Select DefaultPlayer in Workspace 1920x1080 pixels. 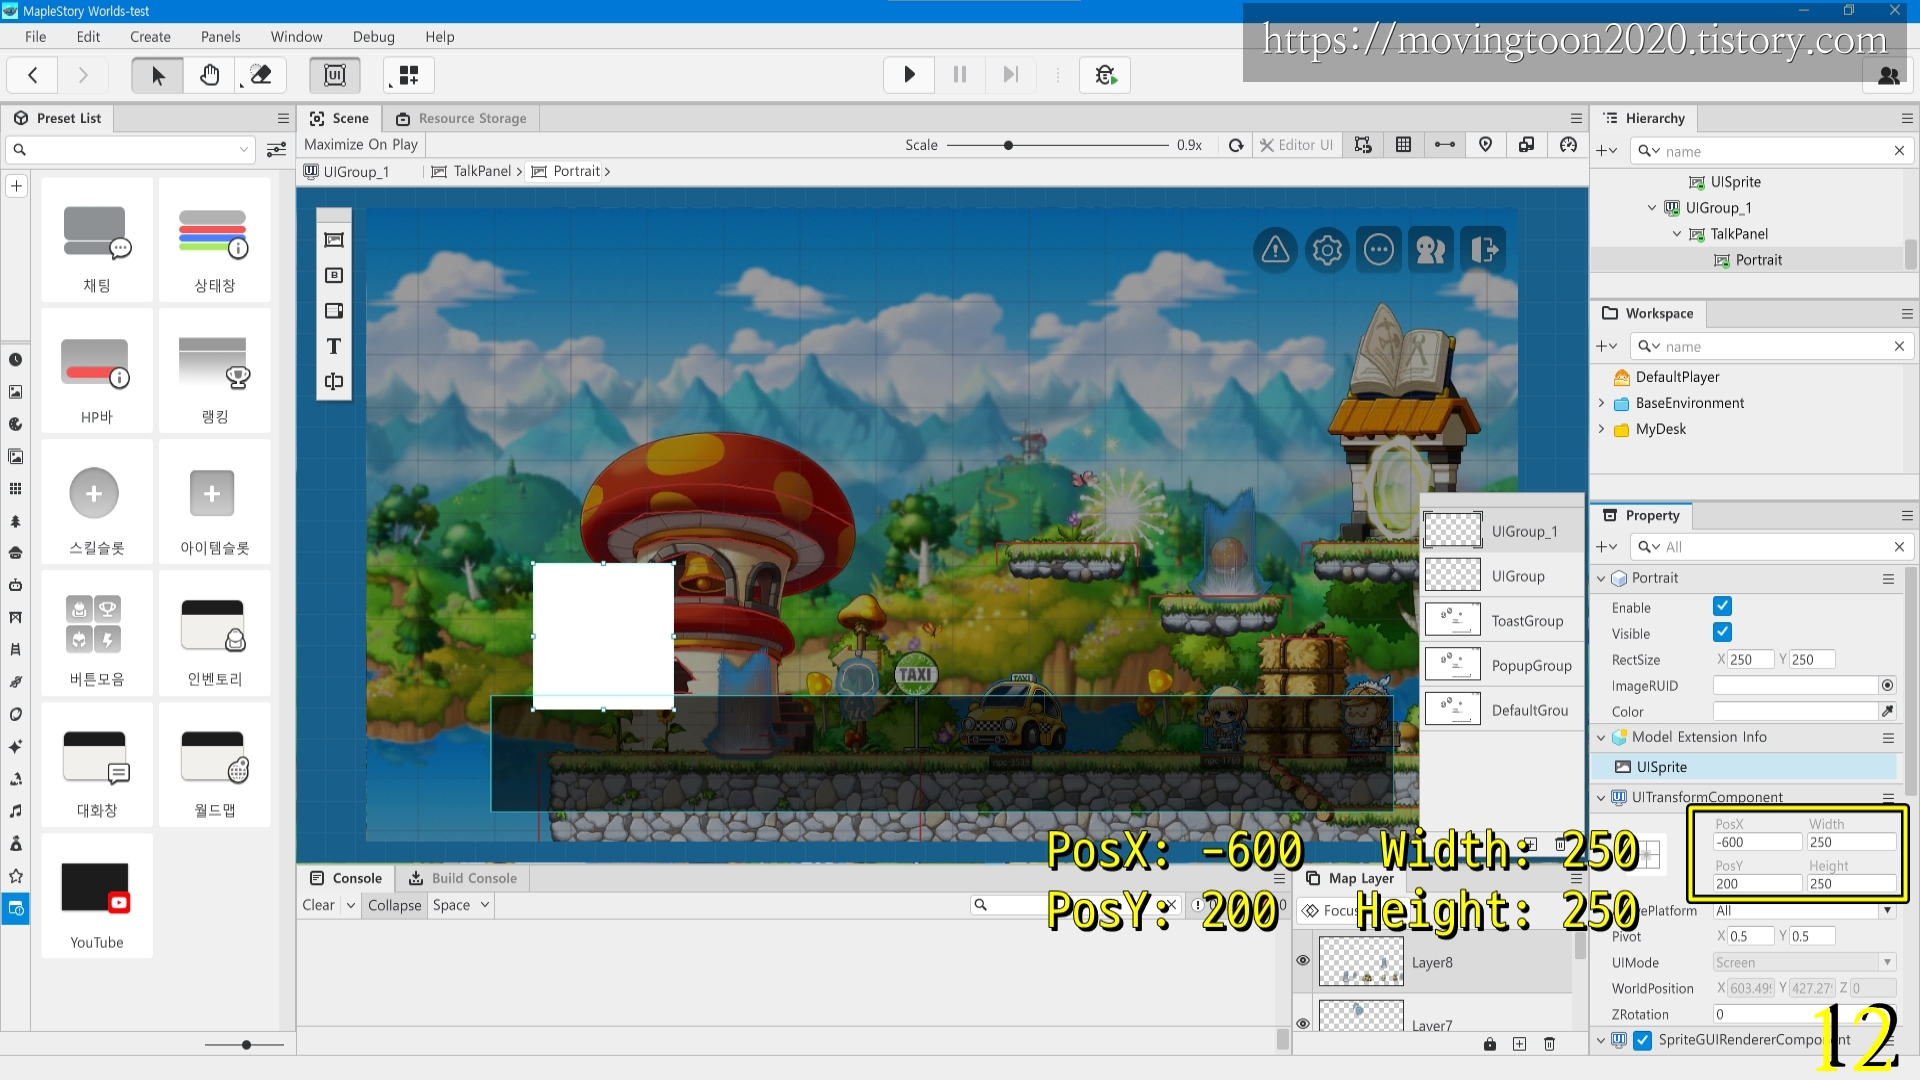tap(1677, 377)
